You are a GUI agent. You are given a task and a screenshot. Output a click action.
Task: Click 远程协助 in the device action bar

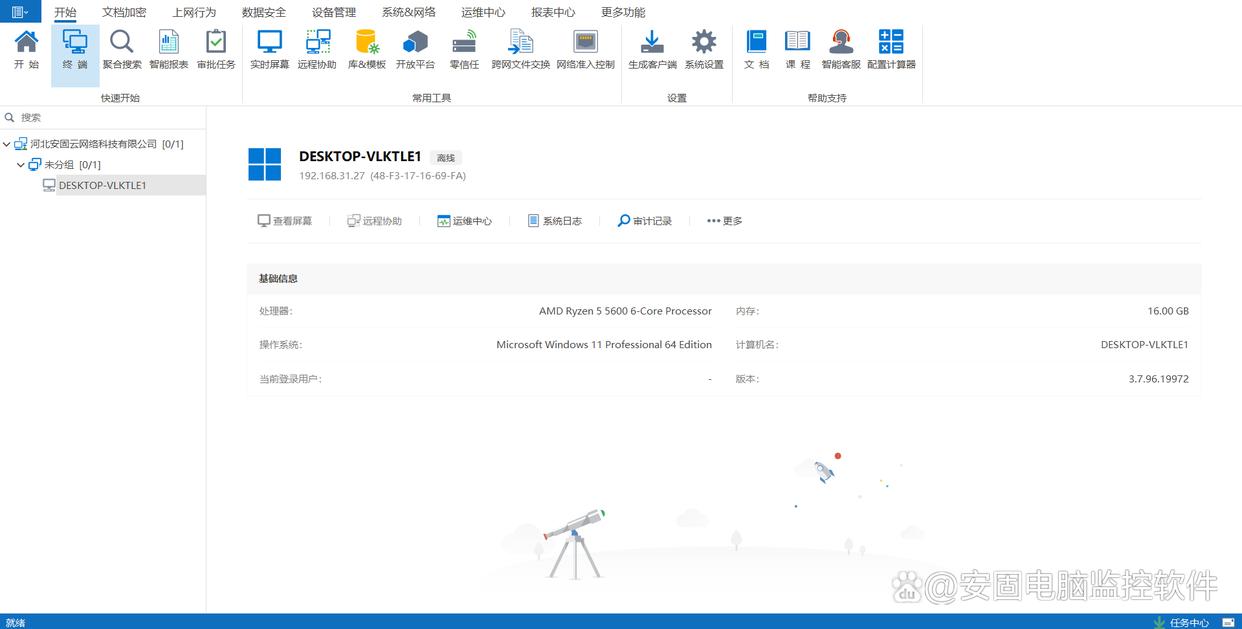[x=374, y=221]
